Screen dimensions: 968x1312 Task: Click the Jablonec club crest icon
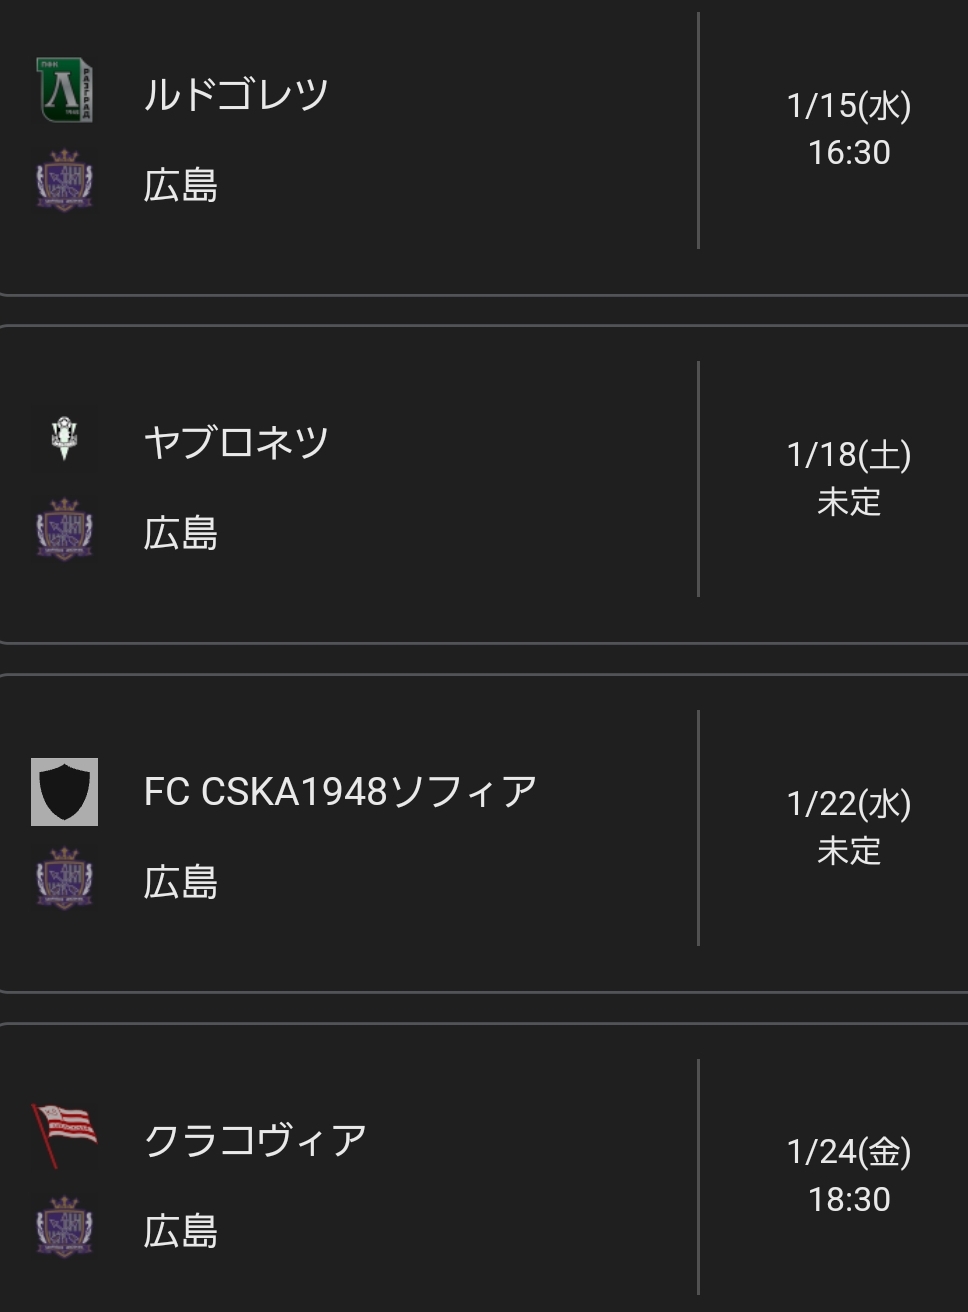(65, 440)
